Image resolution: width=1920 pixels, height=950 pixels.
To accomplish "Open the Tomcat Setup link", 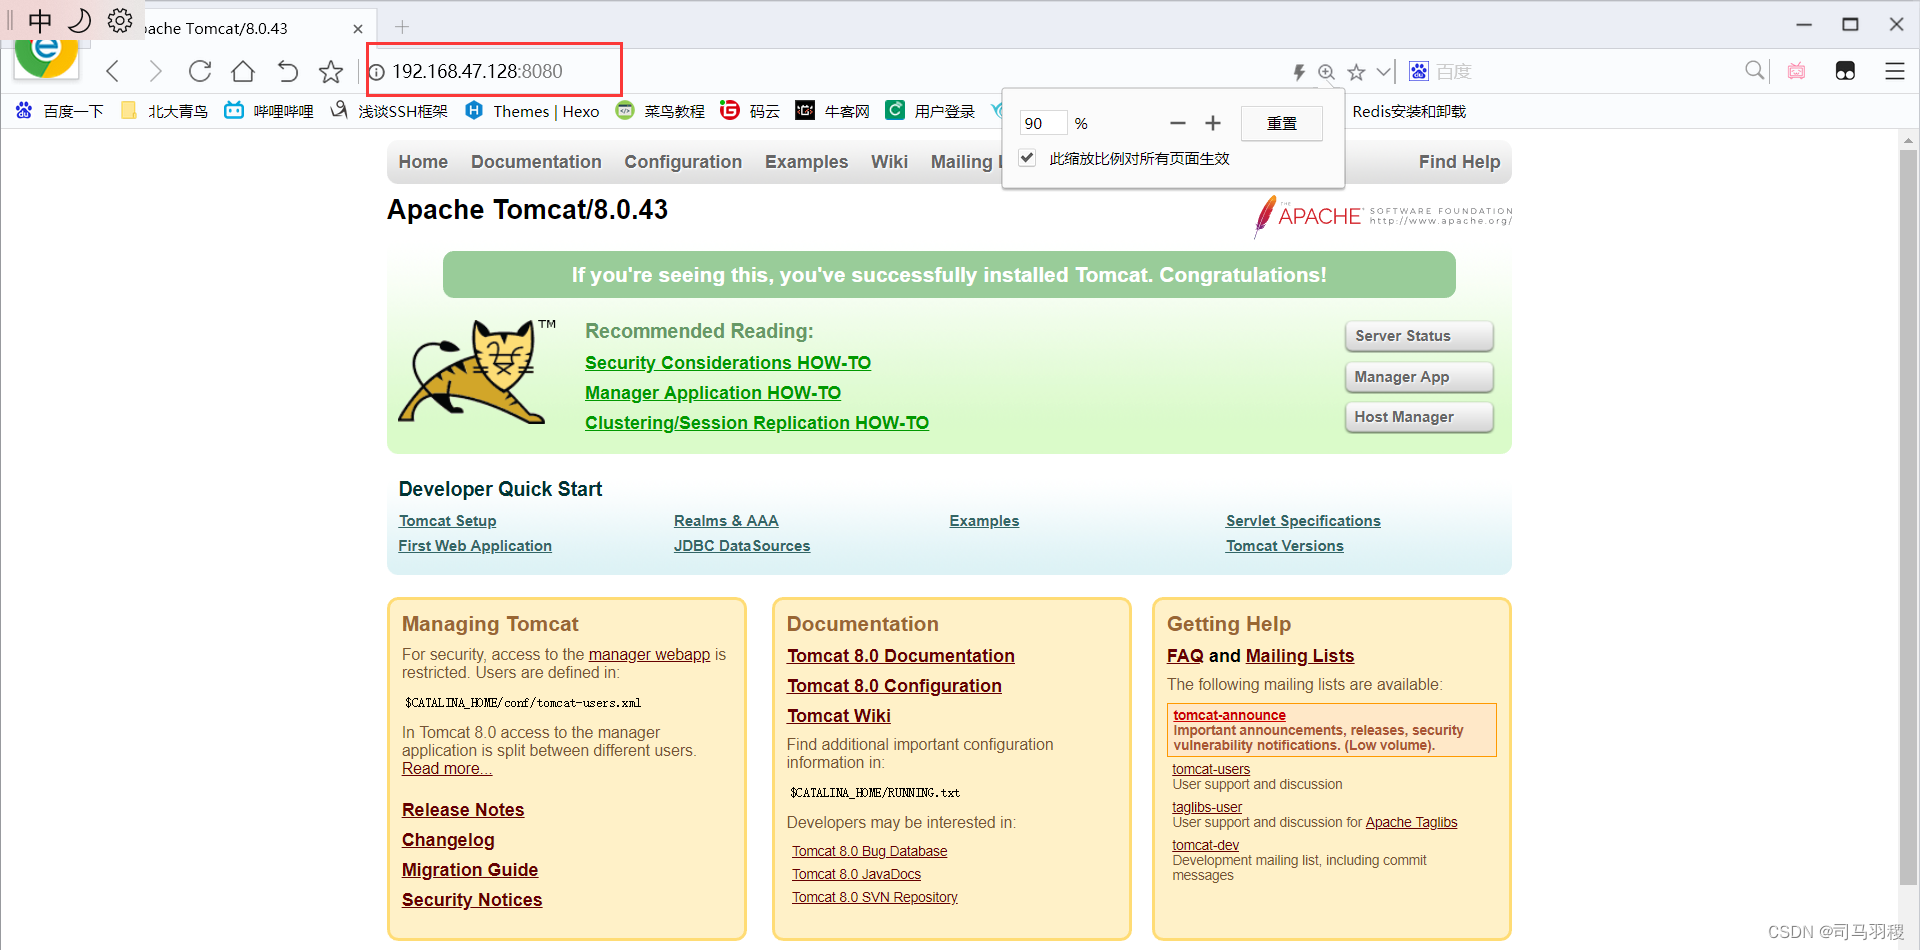I will pos(447,521).
